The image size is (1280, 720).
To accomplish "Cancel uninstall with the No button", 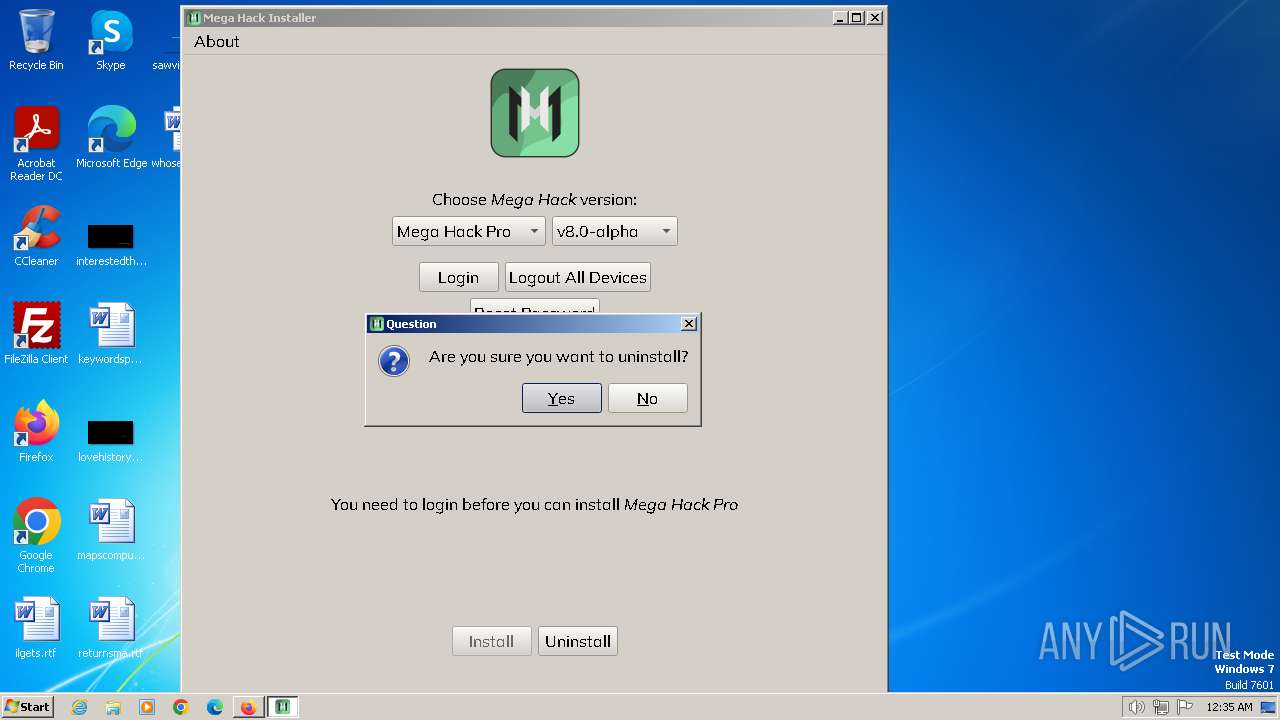I will (x=648, y=398).
